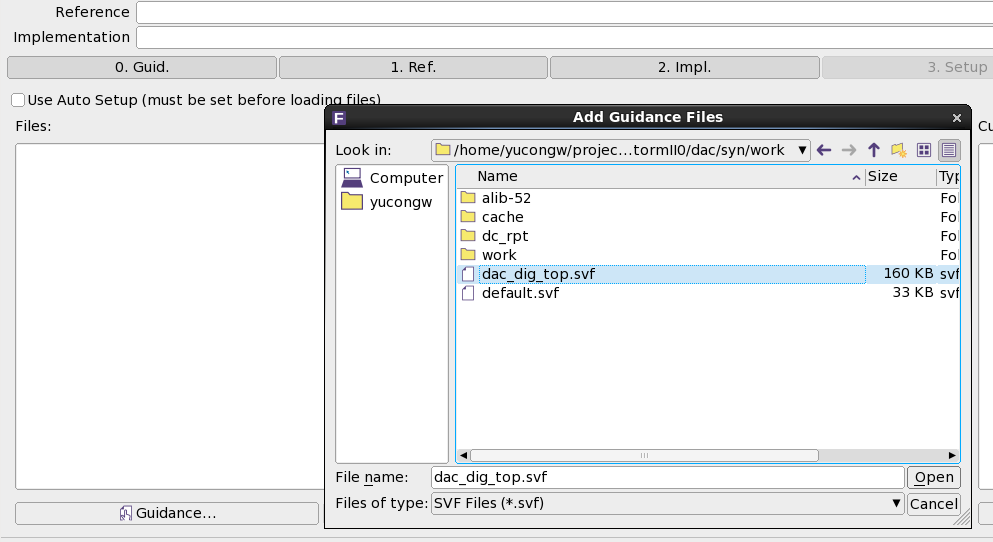Click forward navigation arrow in dialog
993x542 pixels.
(x=849, y=150)
